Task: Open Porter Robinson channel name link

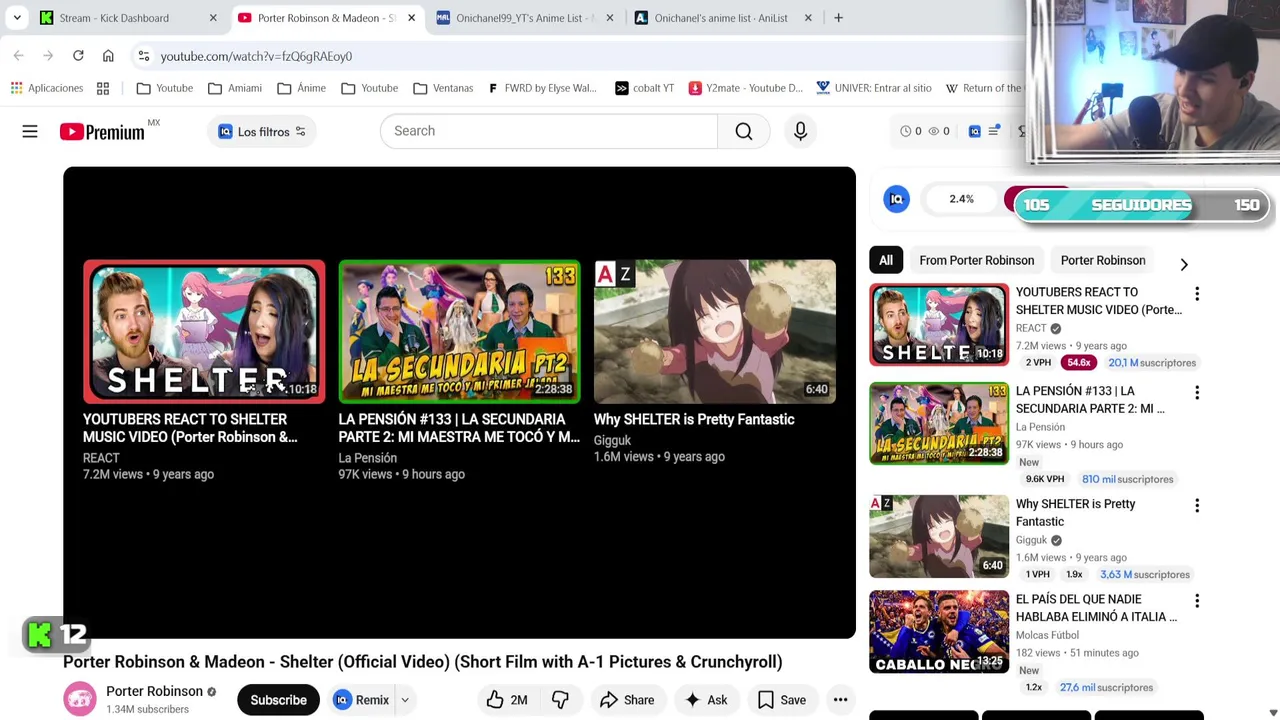Action: (154, 691)
